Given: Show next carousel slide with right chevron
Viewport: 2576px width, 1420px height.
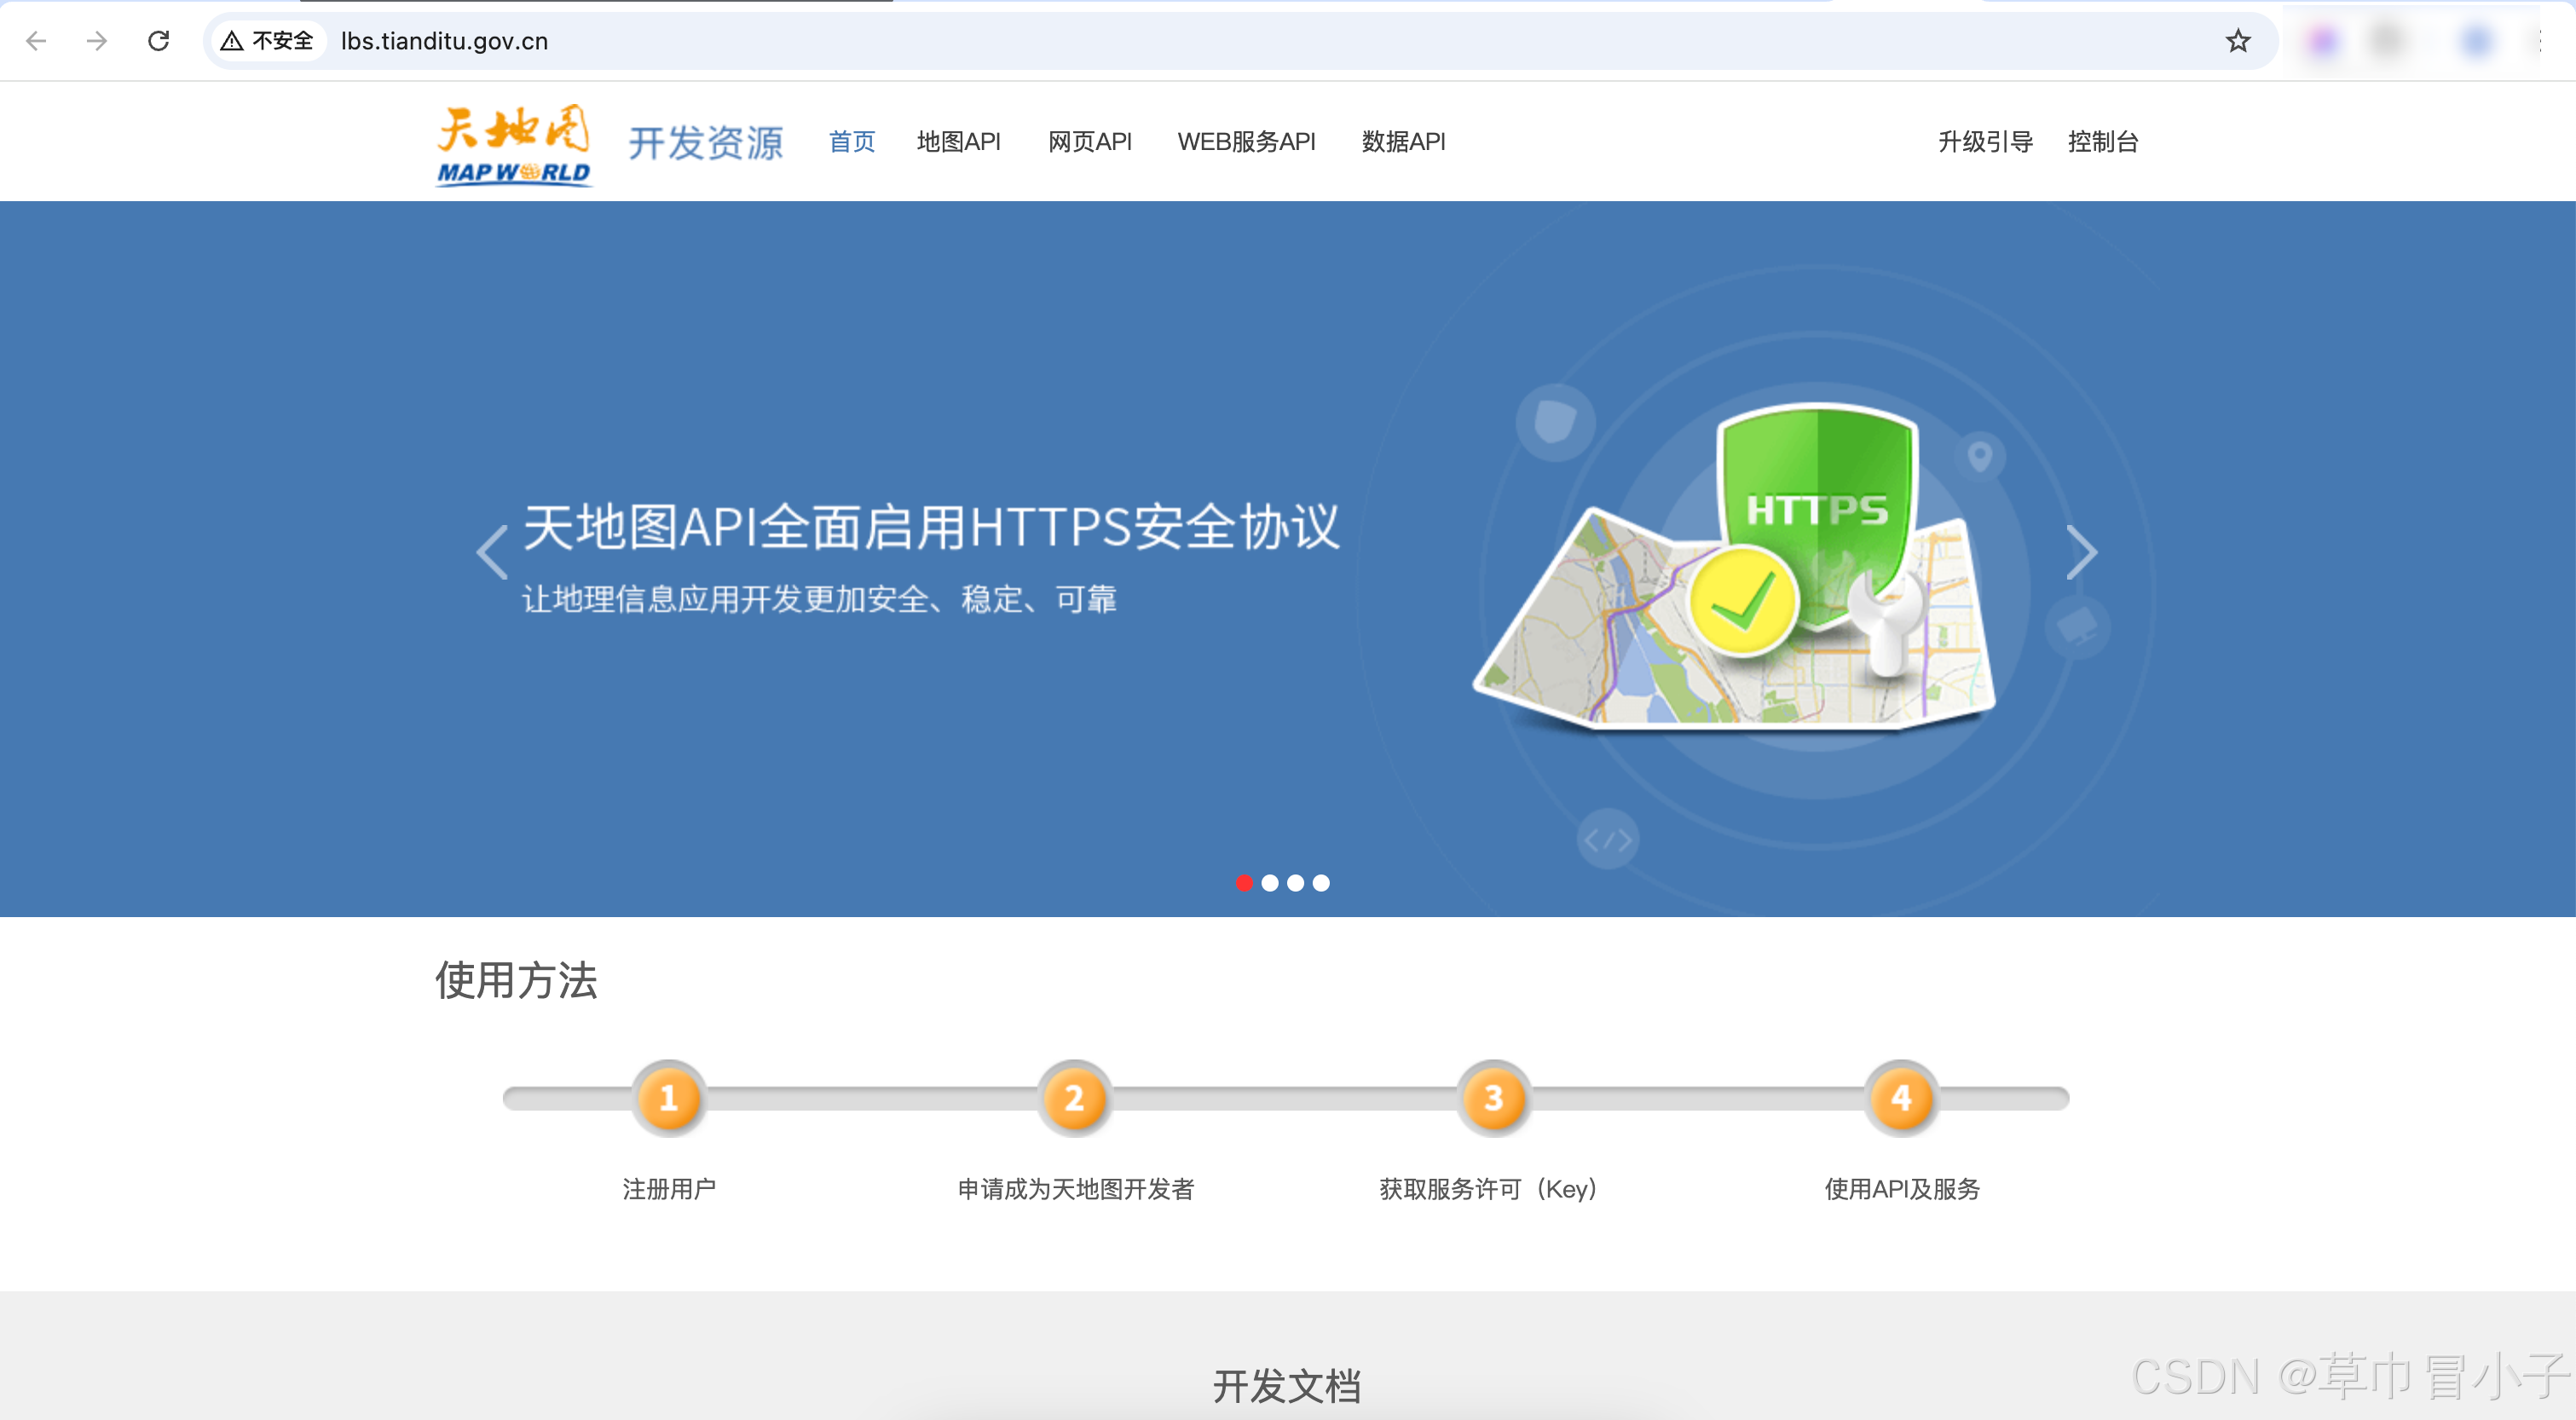Looking at the screenshot, I should tap(2081, 552).
